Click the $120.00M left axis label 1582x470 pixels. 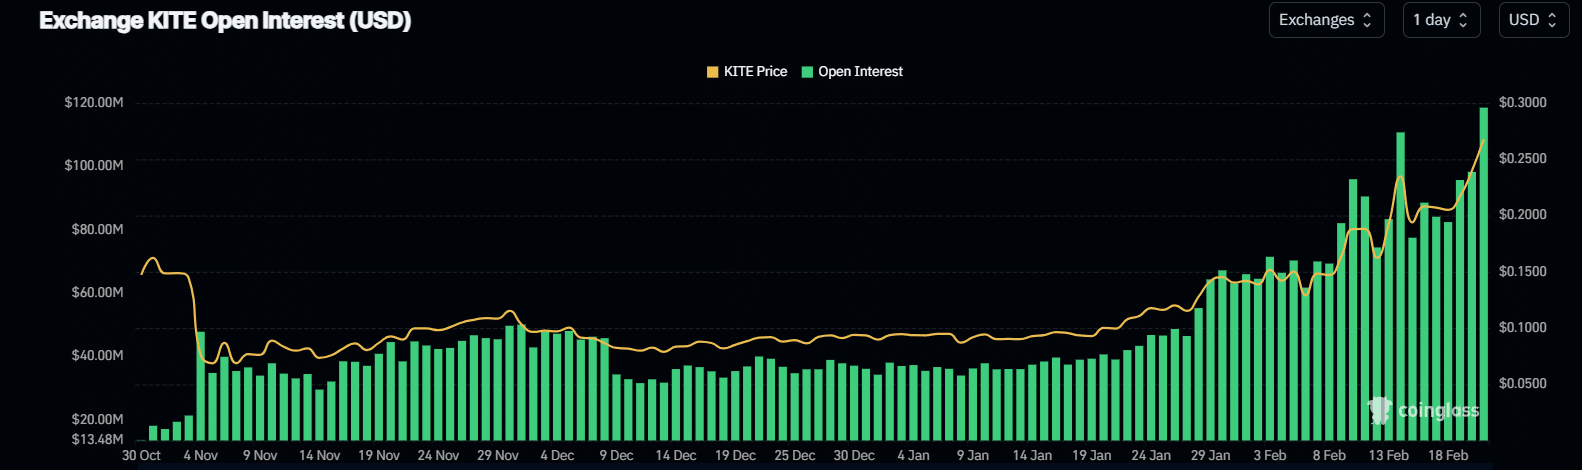tap(94, 102)
